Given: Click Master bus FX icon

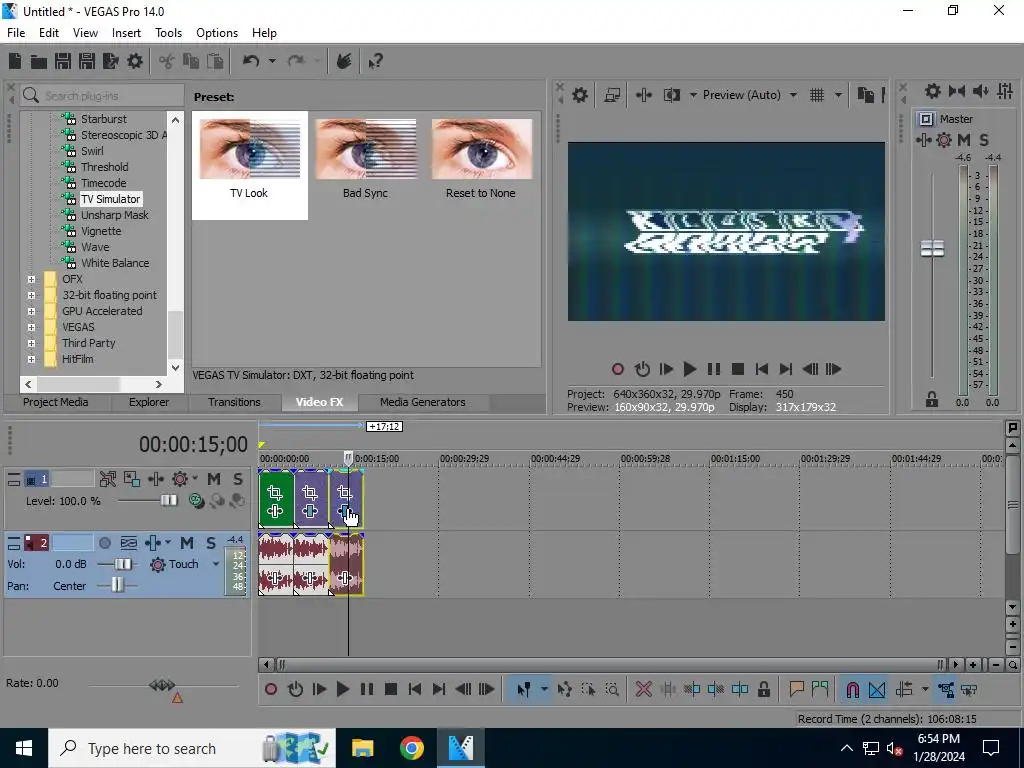Looking at the screenshot, I should (924, 140).
